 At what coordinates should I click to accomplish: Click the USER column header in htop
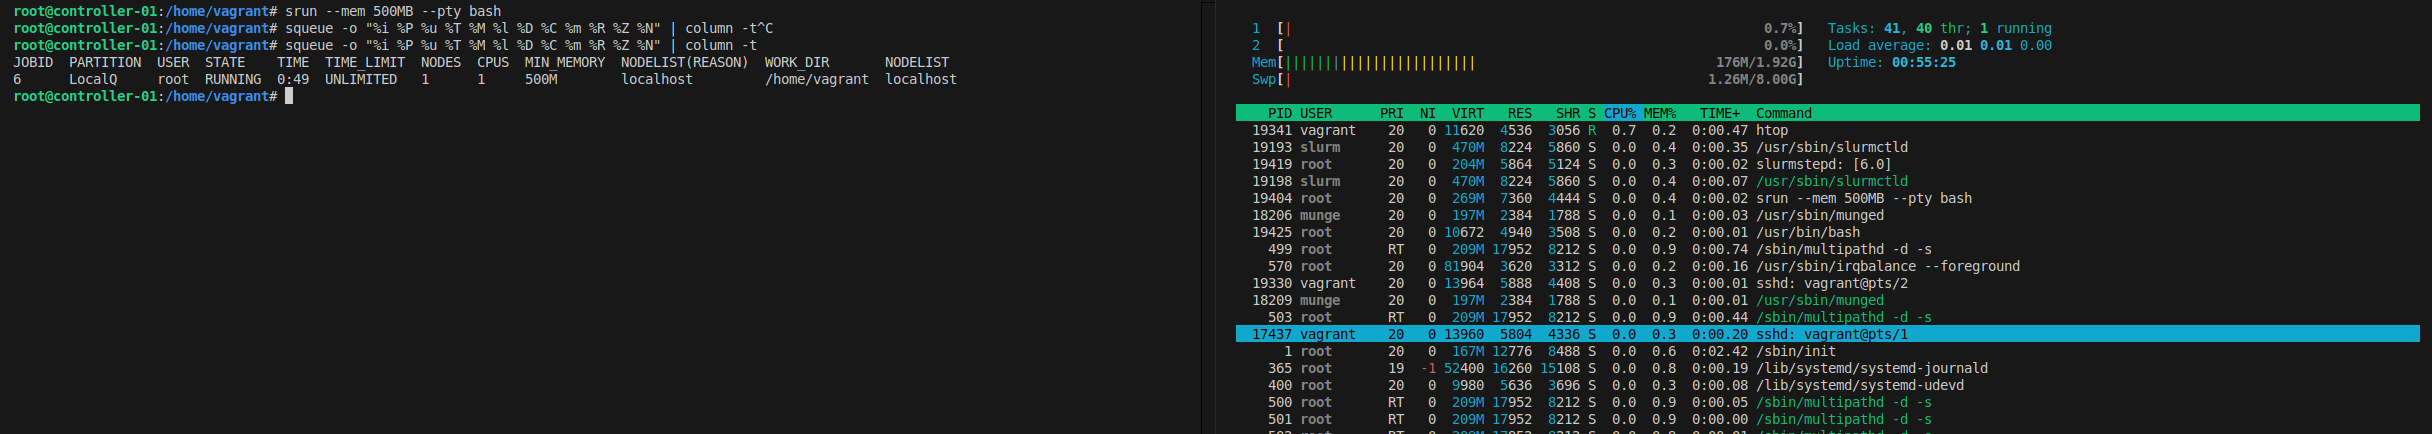click(1315, 113)
